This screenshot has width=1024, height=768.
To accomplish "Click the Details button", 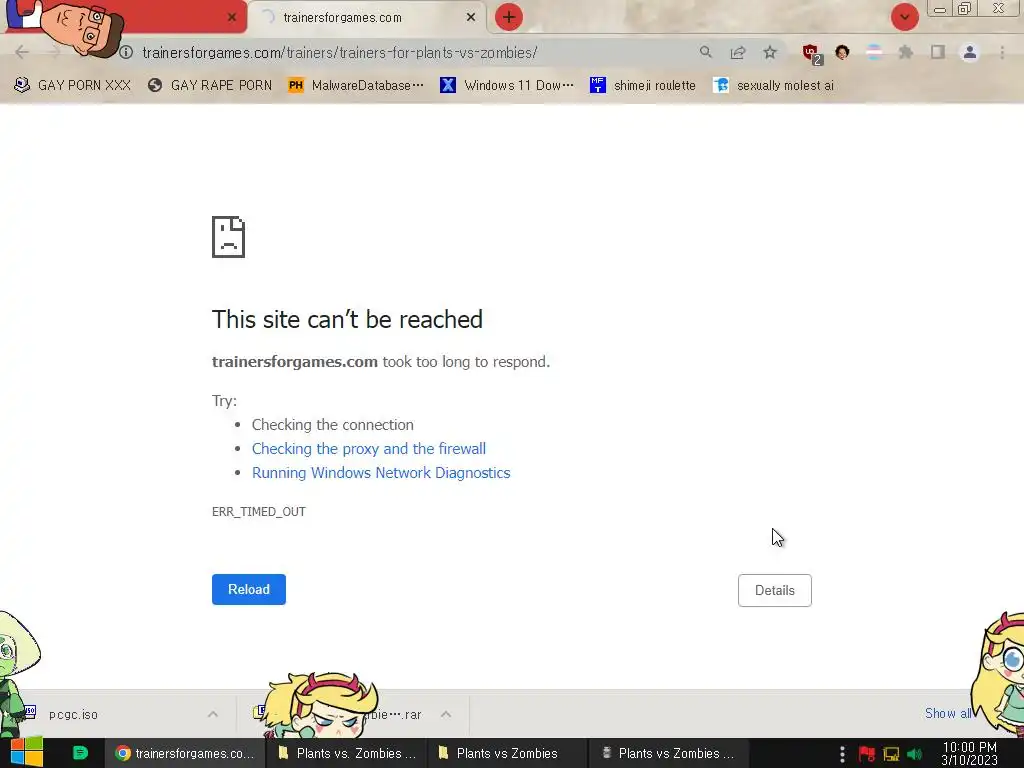I will [775, 590].
